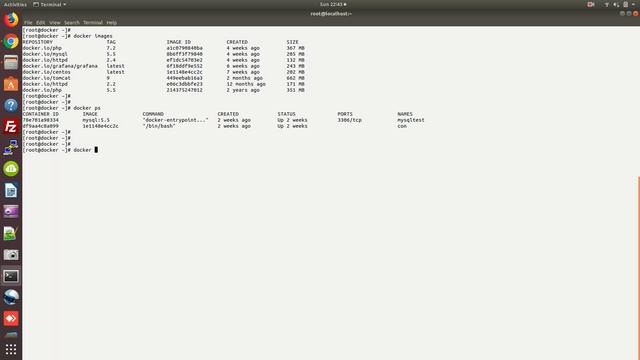The height and width of the screenshot is (360, 640).
Task: Open the clock showing Sun 22:43
Action: [x=333, y=4]
